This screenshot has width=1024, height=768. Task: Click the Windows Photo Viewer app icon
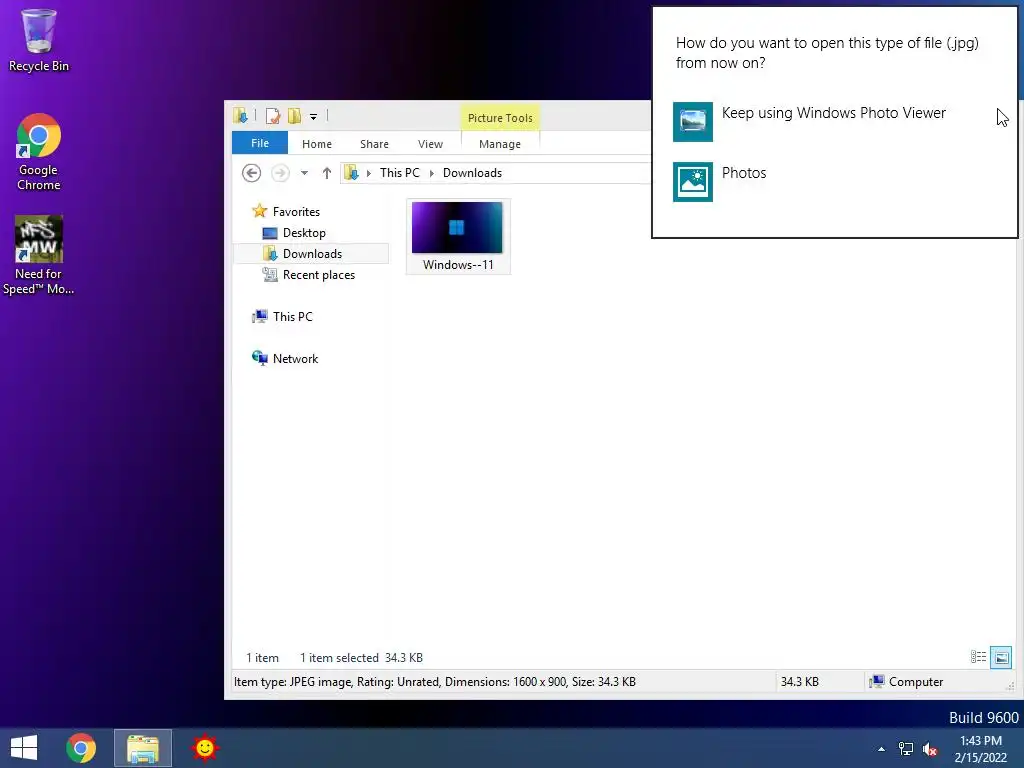click(693, 121)
